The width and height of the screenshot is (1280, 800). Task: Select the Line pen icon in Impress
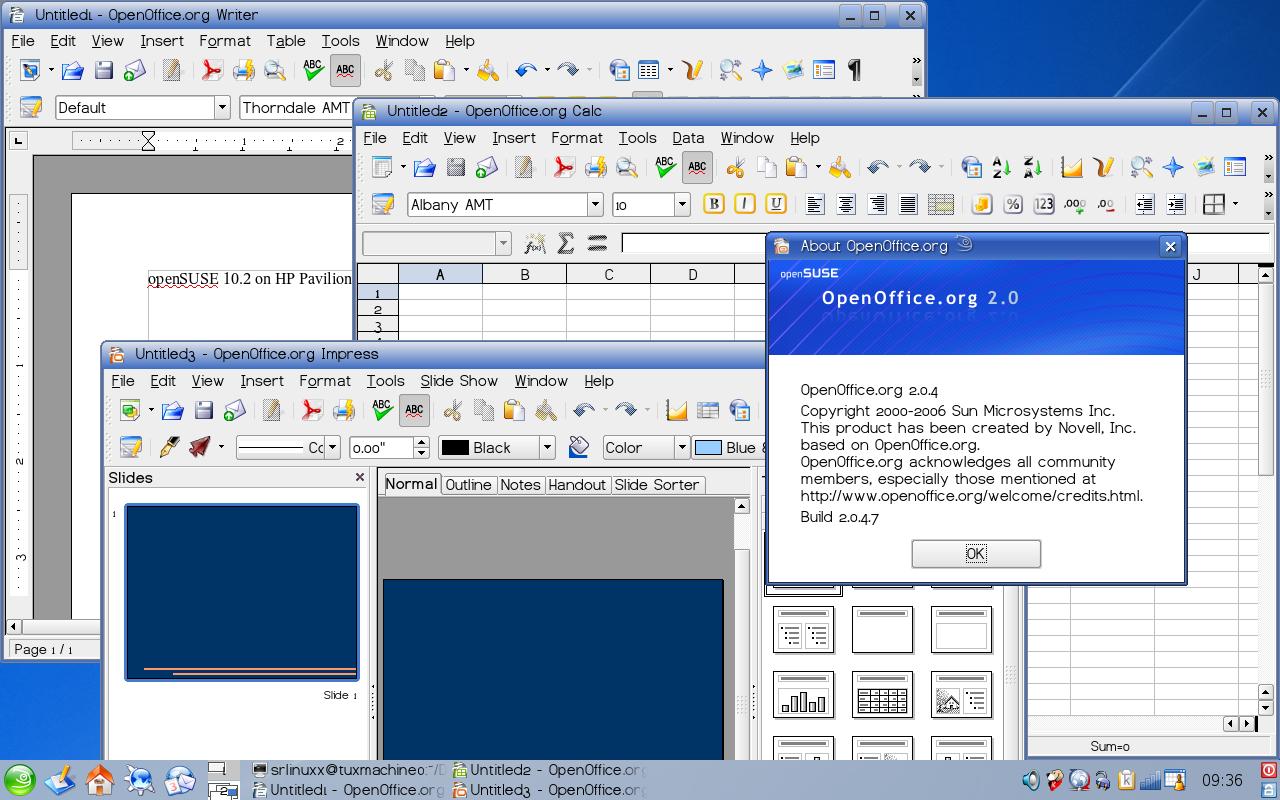click(169, 447)
